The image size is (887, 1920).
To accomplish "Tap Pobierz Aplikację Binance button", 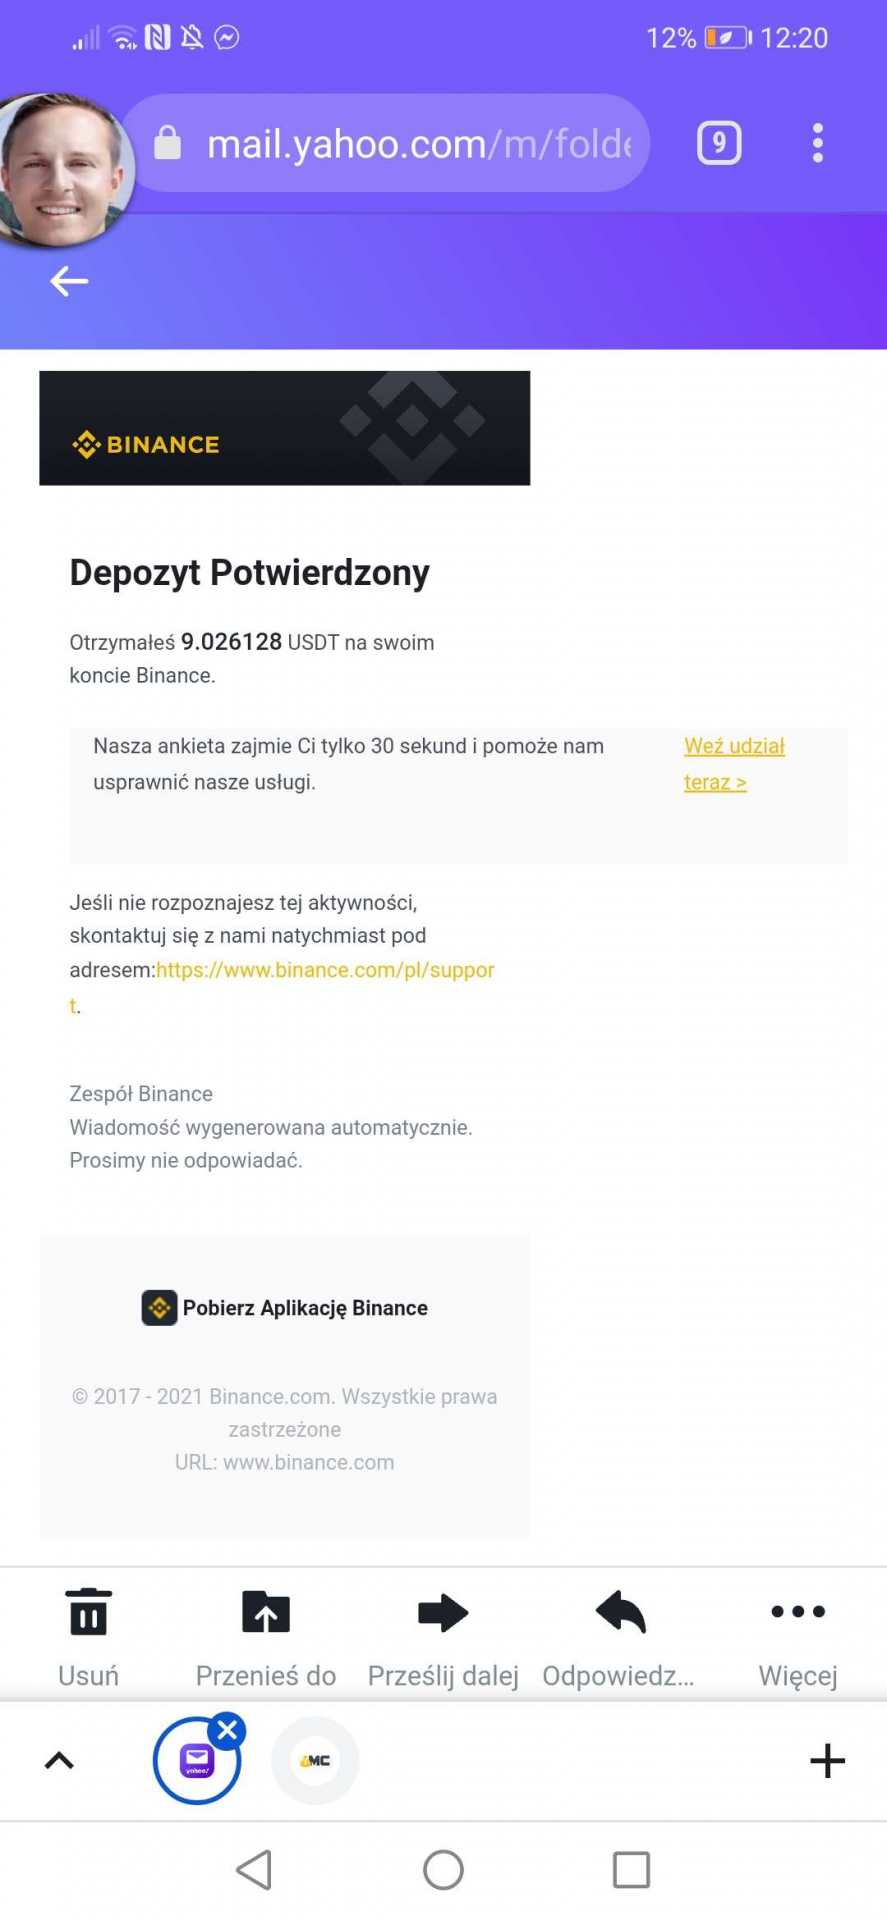I will [285, 1308].
